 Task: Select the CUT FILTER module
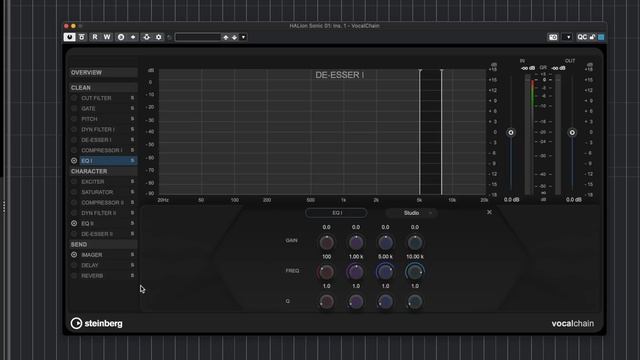click(x=96, y=98)
